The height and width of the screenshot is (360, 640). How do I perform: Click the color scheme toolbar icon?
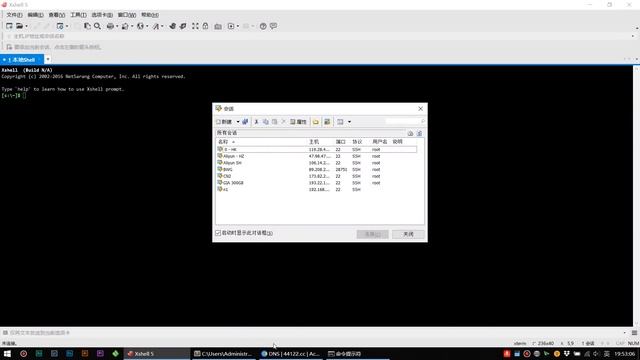pos(125,26)
